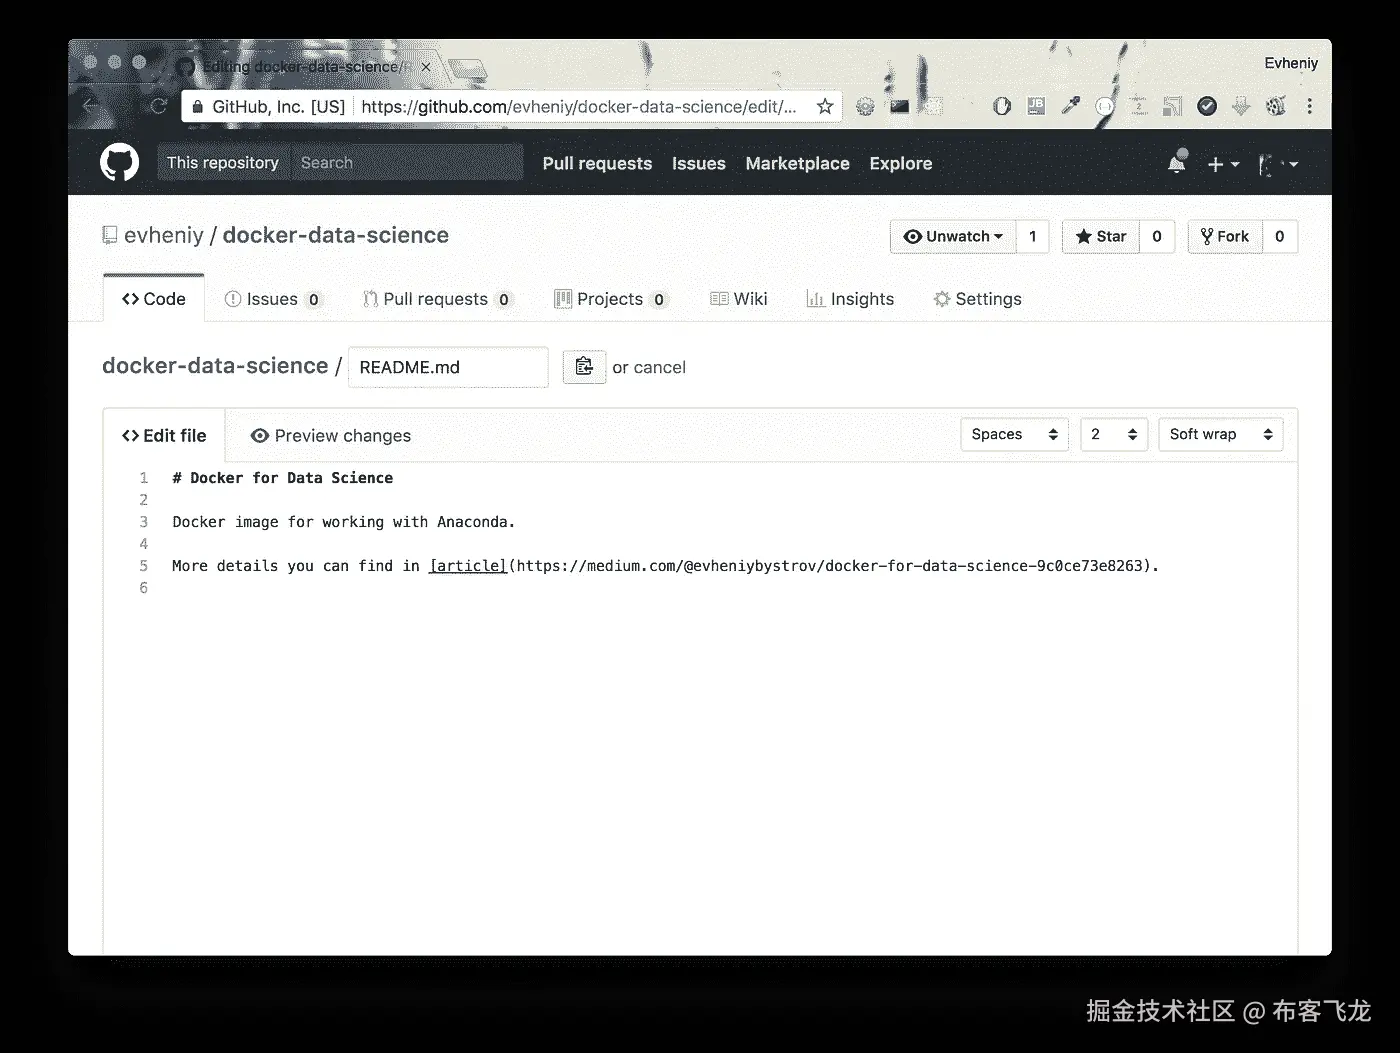Open the evheniy owner link
Viewport: 1400px width, 1053px height.
coord(164,235)
